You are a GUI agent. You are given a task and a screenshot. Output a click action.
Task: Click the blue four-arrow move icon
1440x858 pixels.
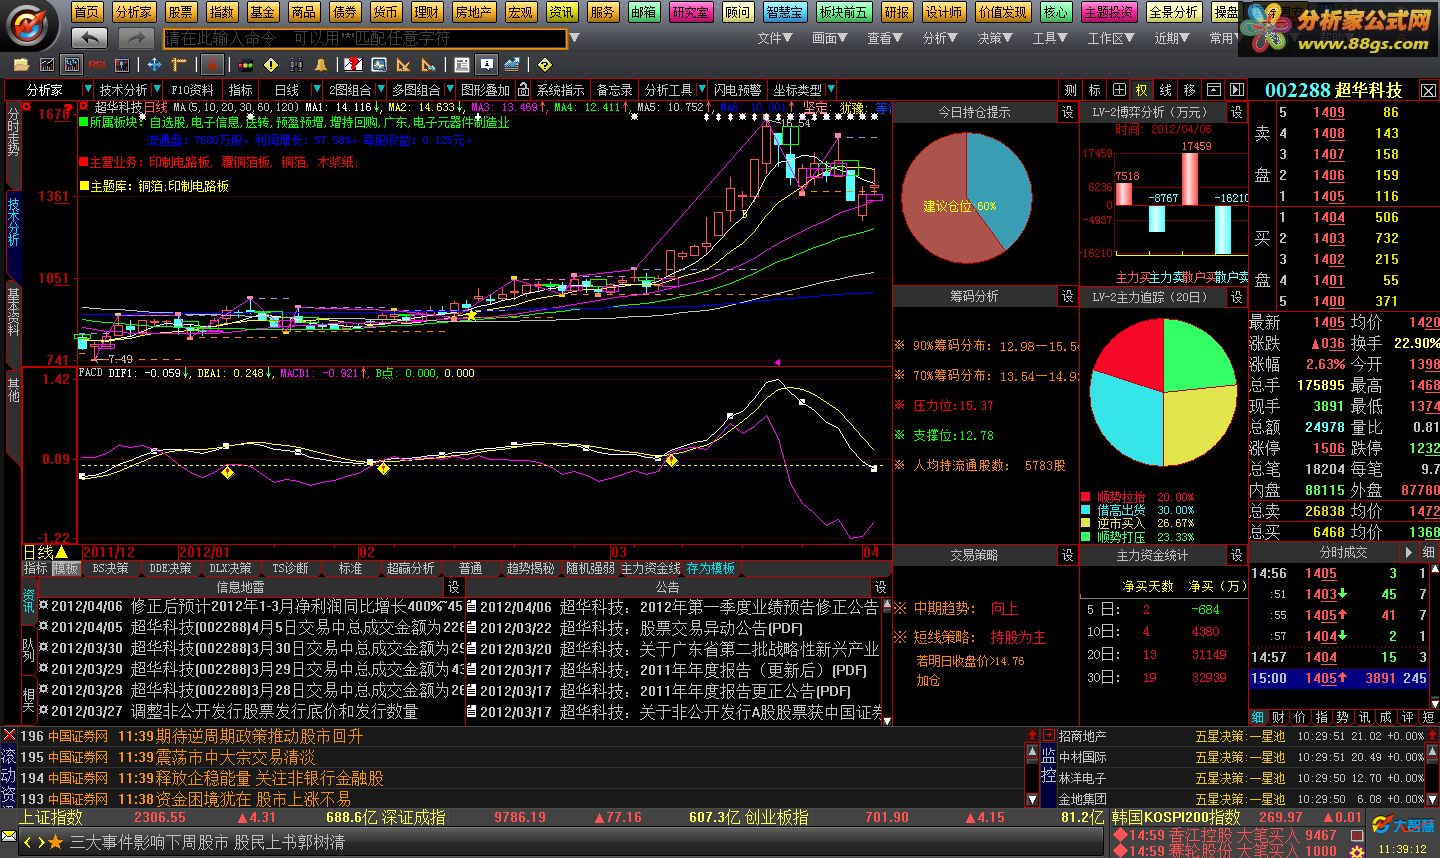(155, 64)
